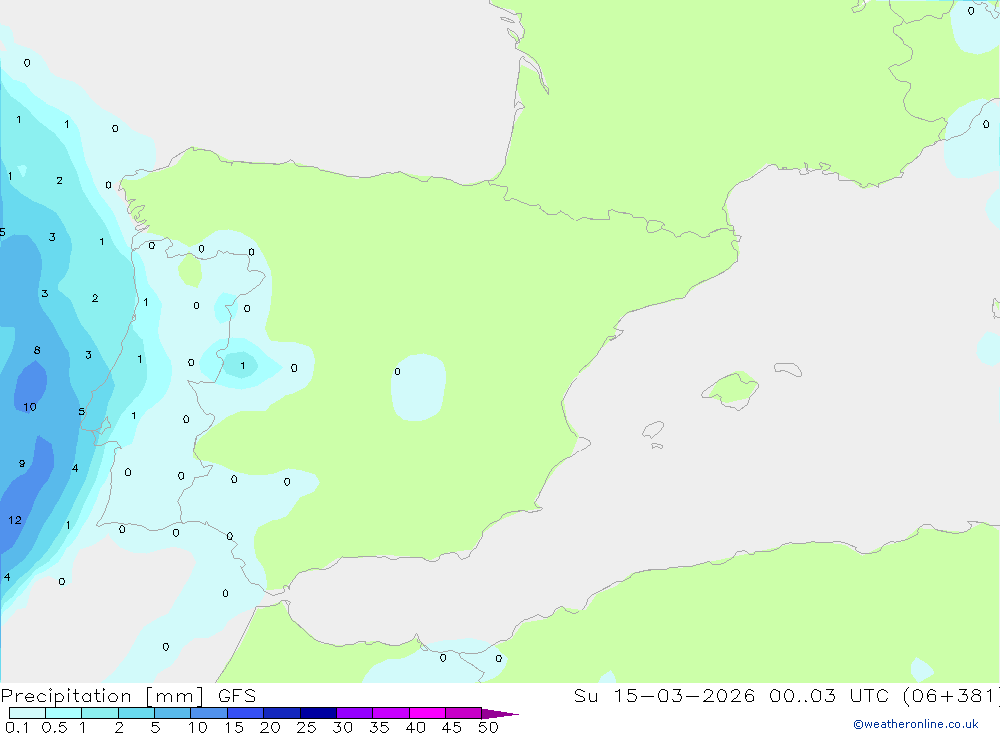The width and height of the screenshot is (1000, 733).
Task: Select the 40–45 mm magenta legend swatch
Action: click(x=427, y=713)
